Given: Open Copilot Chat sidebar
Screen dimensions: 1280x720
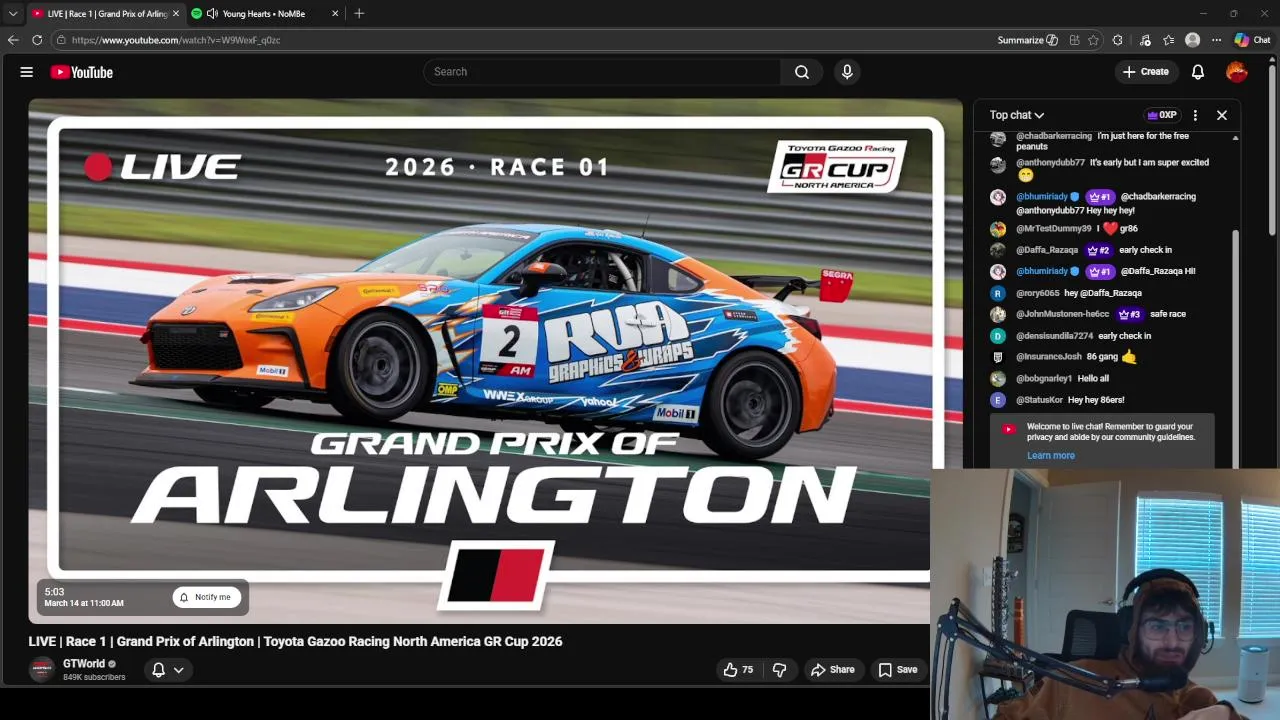Looking at the screenshot, I should pos(1252,40).
